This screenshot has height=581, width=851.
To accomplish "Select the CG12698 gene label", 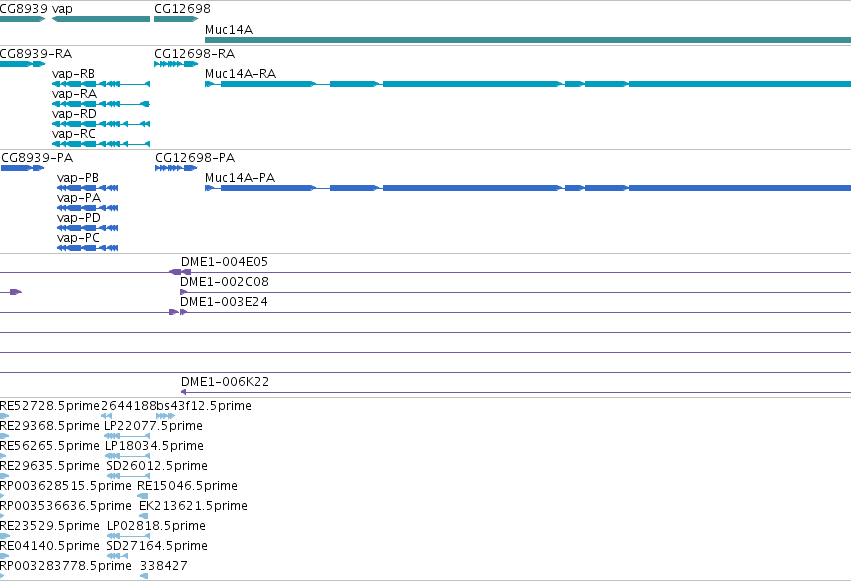I will pyautogui.click(x=182, y=9).
